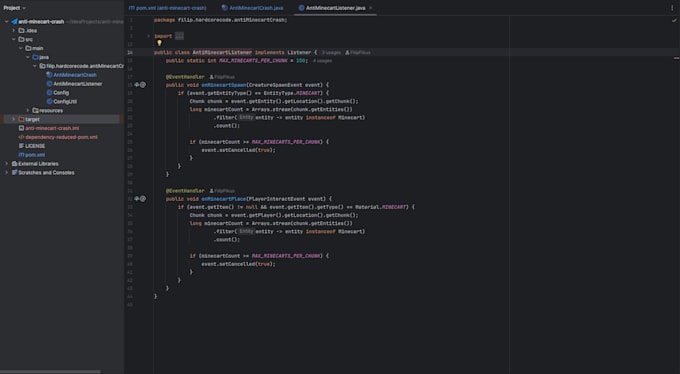Click author hint above onMinecartSpawn

click(222, 77)
